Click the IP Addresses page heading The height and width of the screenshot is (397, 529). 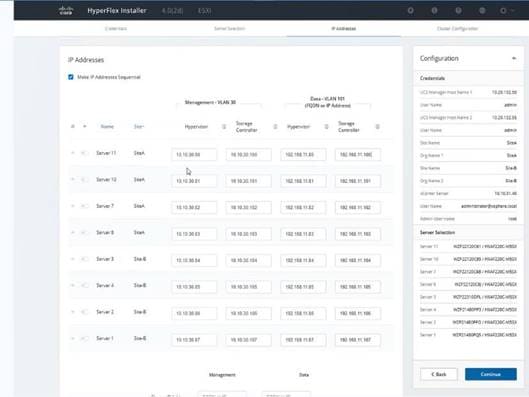[x=86, y=60]
